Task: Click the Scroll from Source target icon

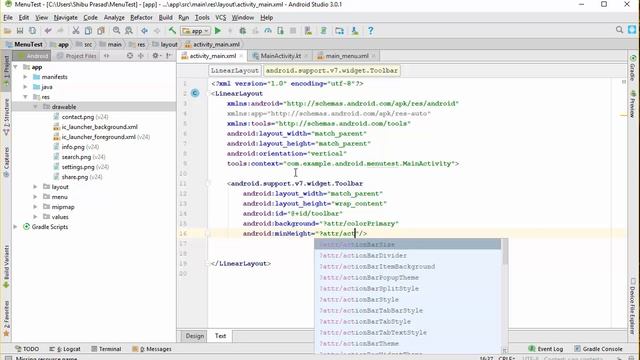Action: point(130,56)
